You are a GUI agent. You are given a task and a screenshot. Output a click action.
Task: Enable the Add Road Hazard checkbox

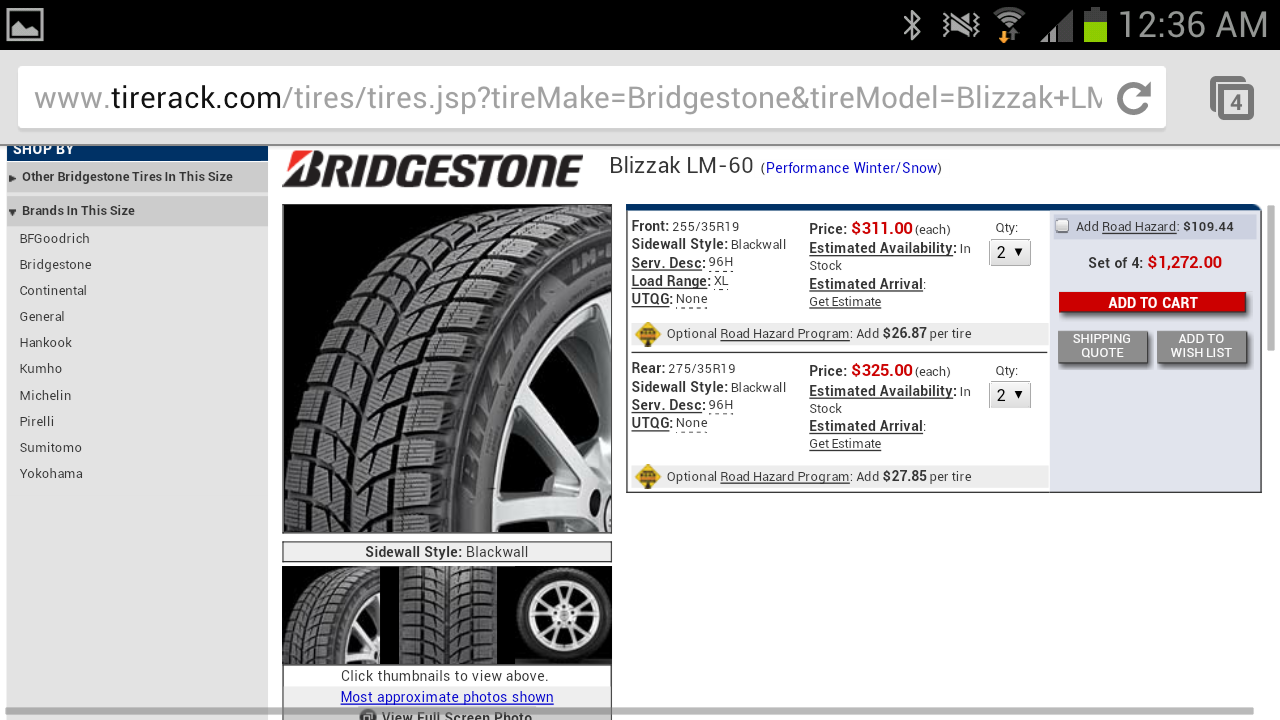1062,226
